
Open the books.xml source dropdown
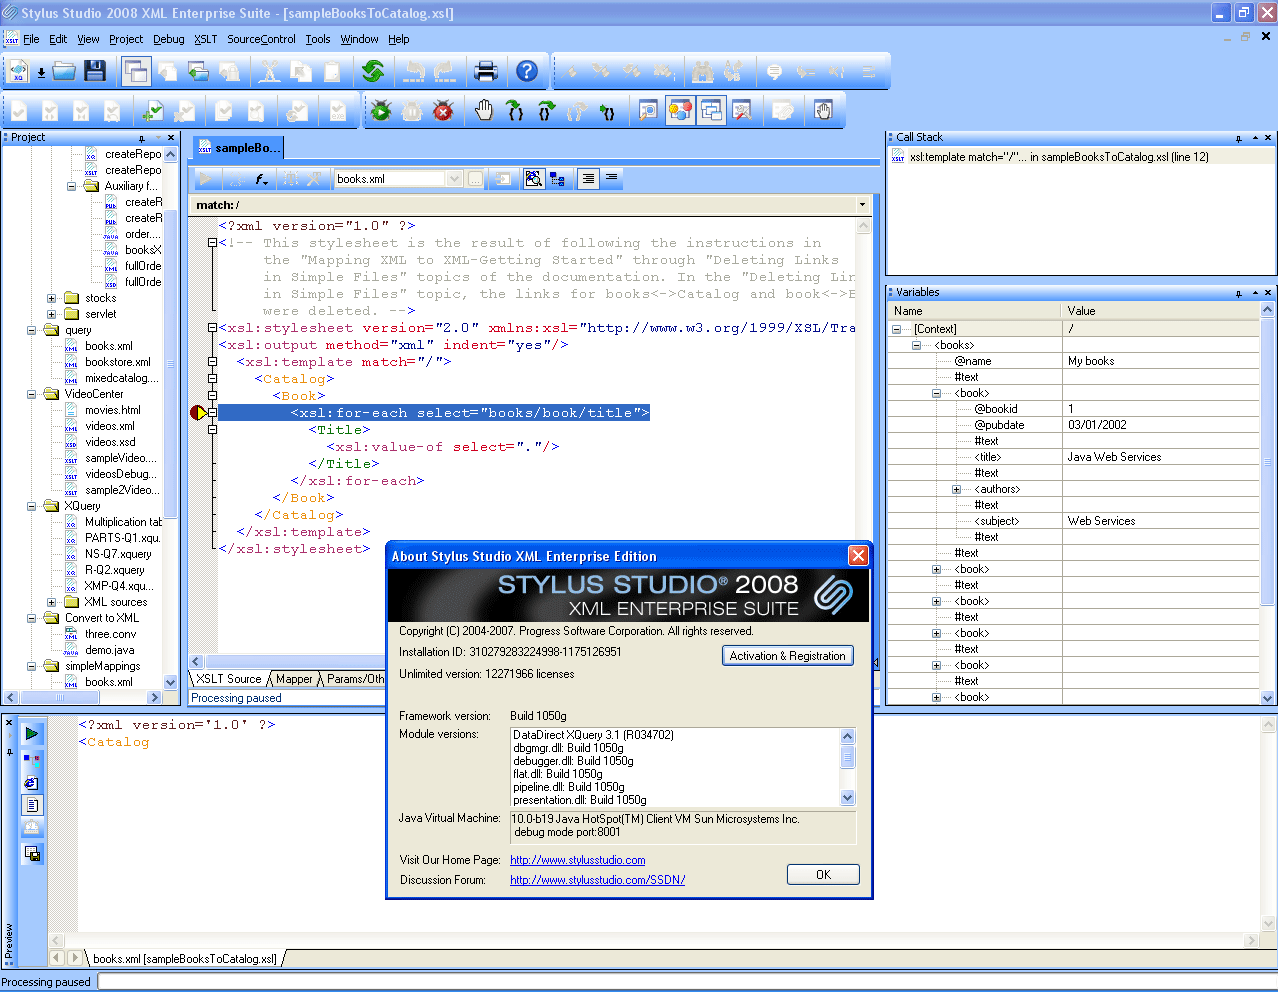tap(454, 179)
